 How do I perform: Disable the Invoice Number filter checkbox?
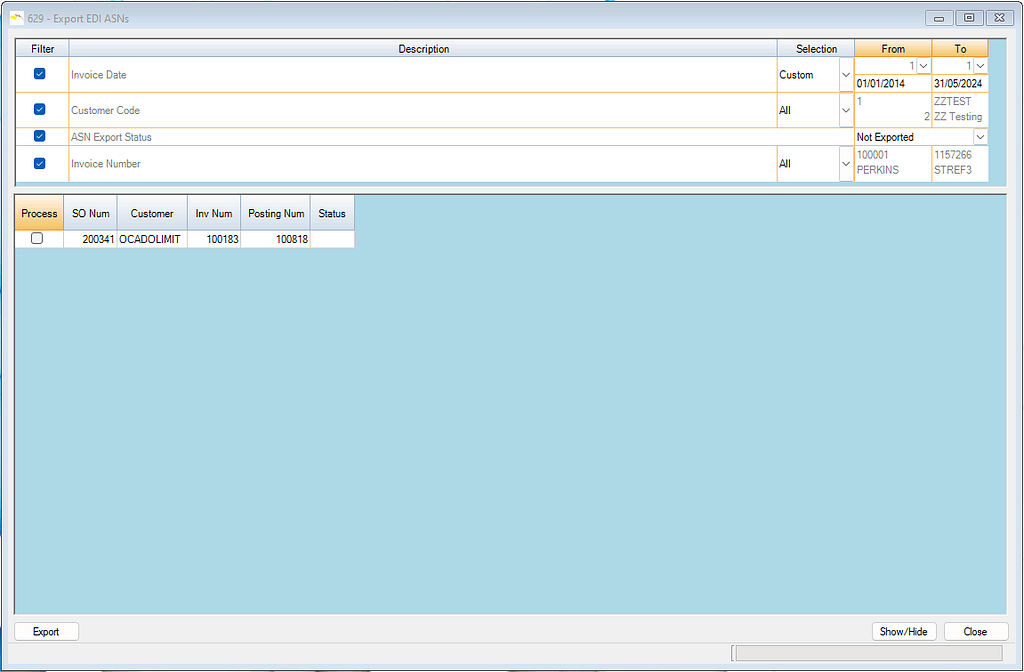click(40, 164)
